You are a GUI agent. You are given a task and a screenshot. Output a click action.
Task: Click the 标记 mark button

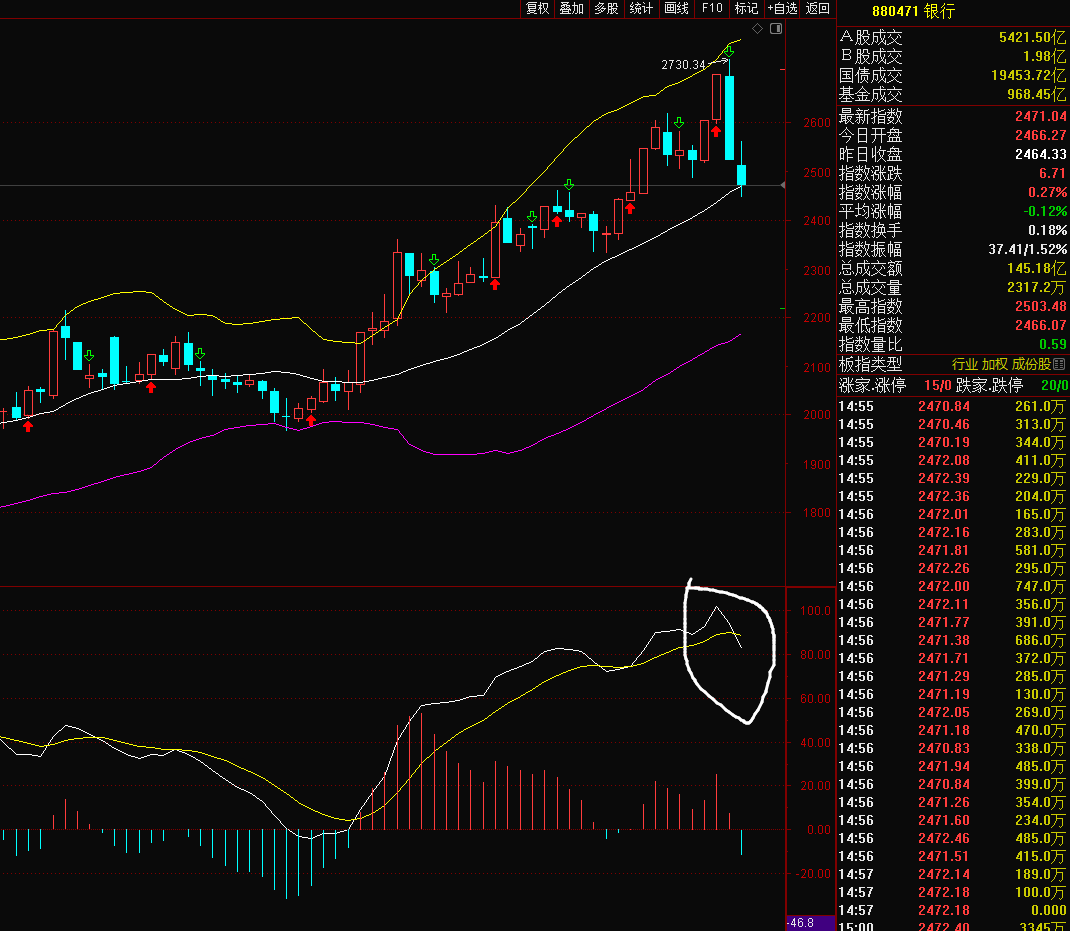pyautogui.click(x=746, y=8)
